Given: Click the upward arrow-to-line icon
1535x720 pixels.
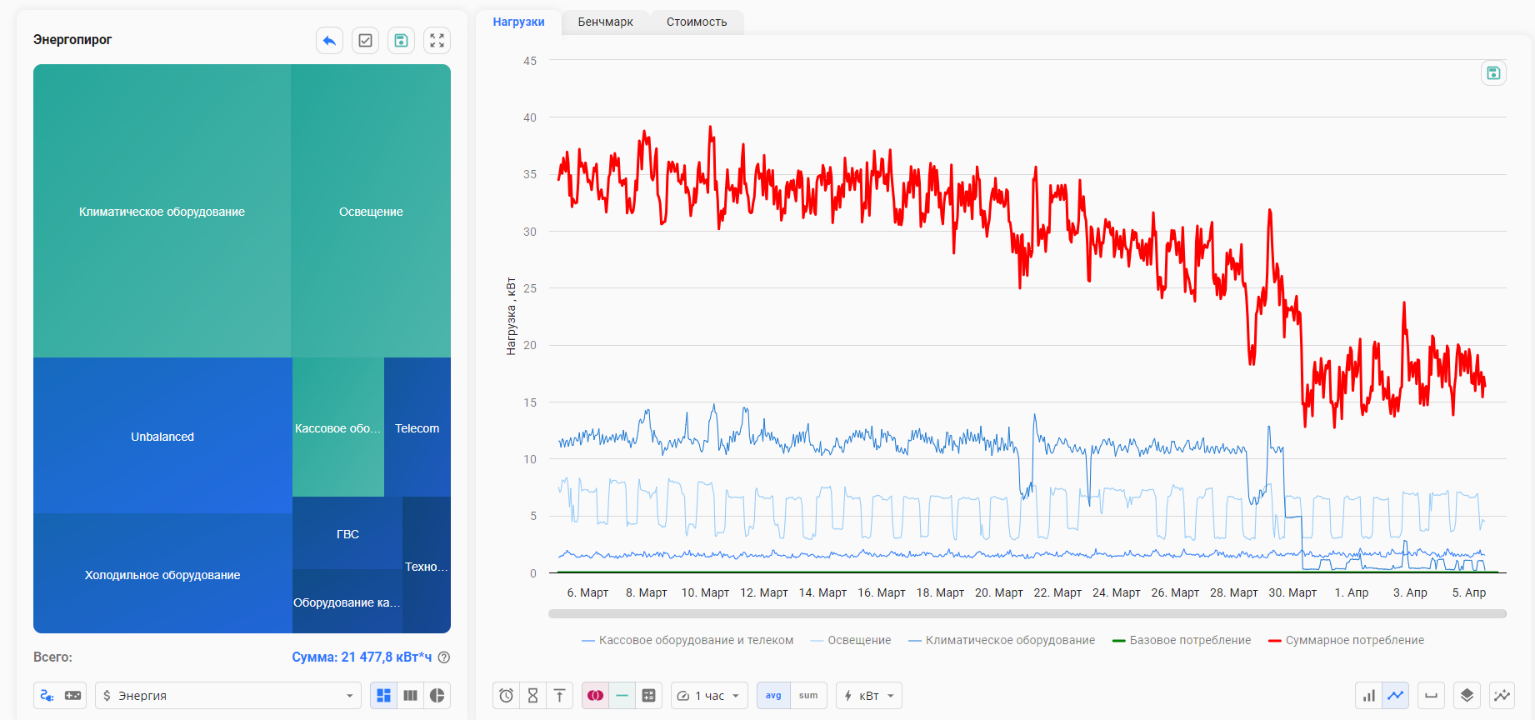Looking at the screenshot, I should [x=560, y=695].
